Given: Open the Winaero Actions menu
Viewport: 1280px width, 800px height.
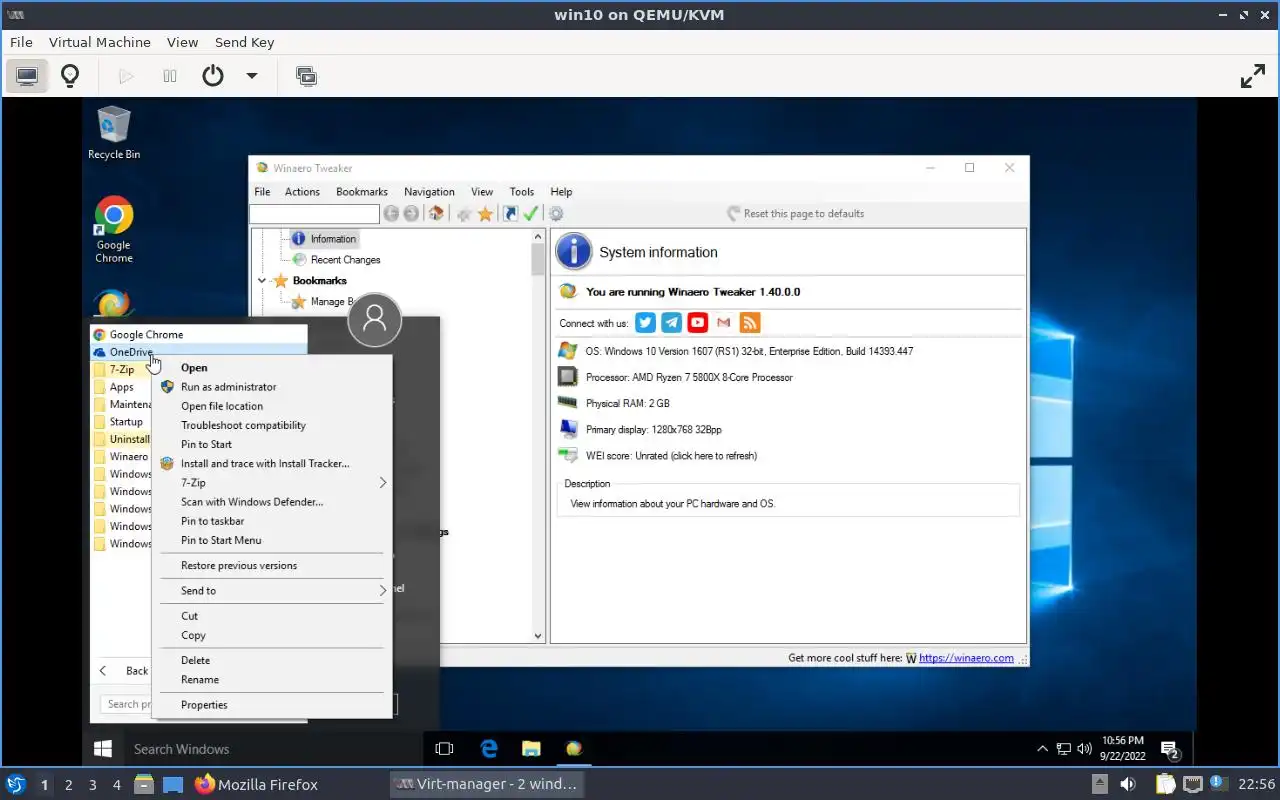Looking at the screenshot, I should pyautogui.click(x=302, y=192).
